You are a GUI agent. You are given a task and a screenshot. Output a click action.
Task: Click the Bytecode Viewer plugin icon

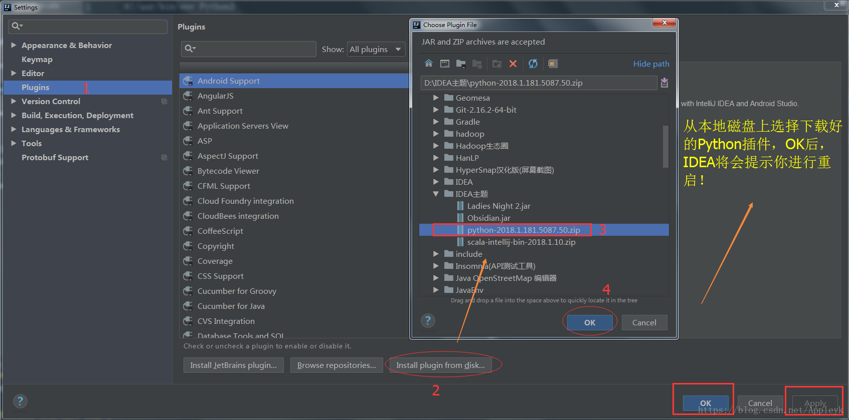click(188, 171)
